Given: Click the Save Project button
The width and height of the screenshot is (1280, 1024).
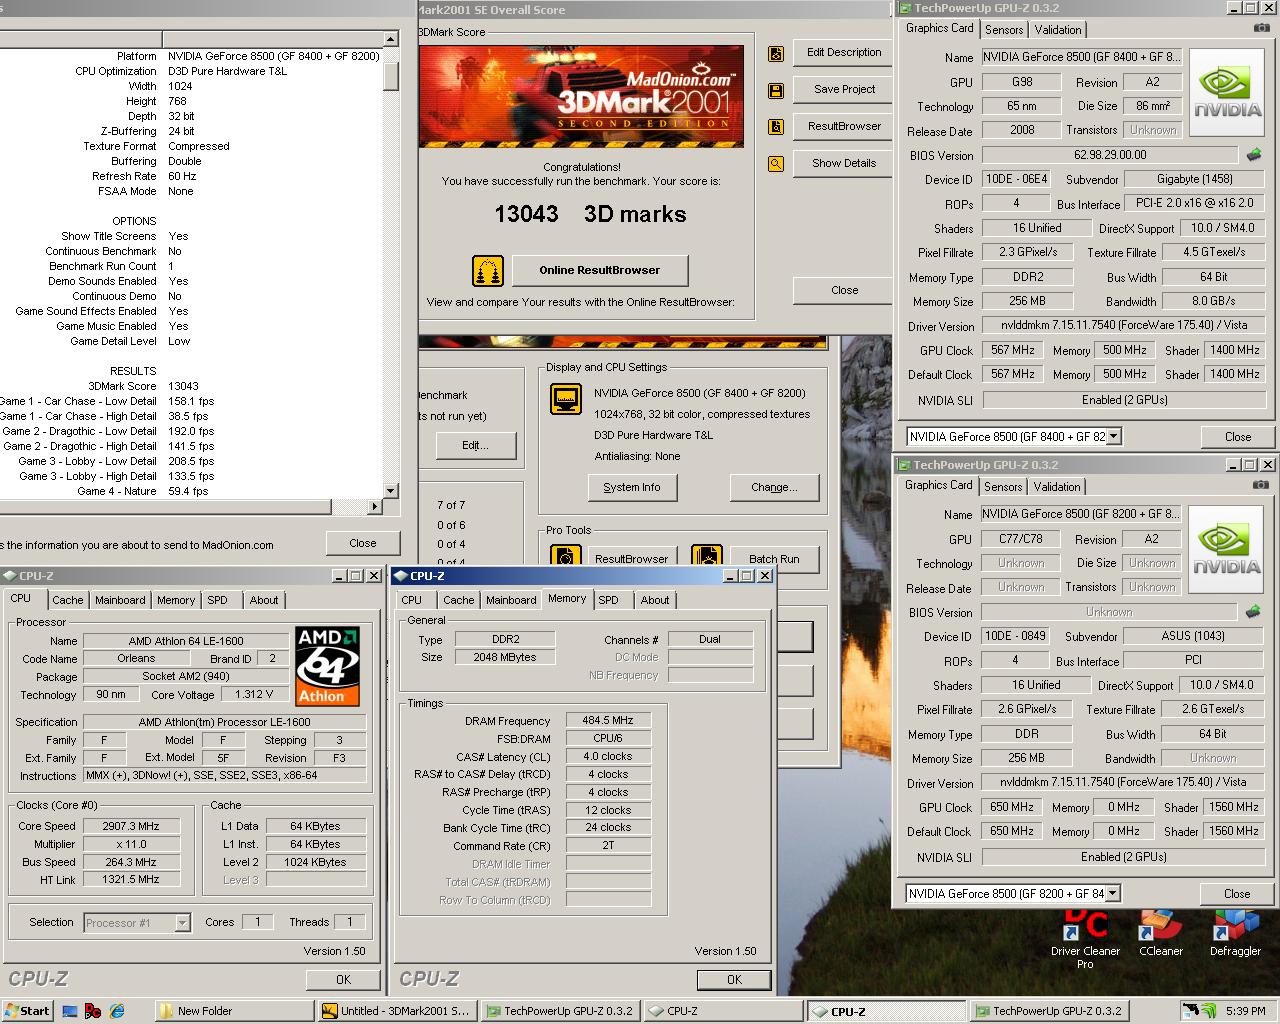Looking at the screenshot, I should click(844, 89).
